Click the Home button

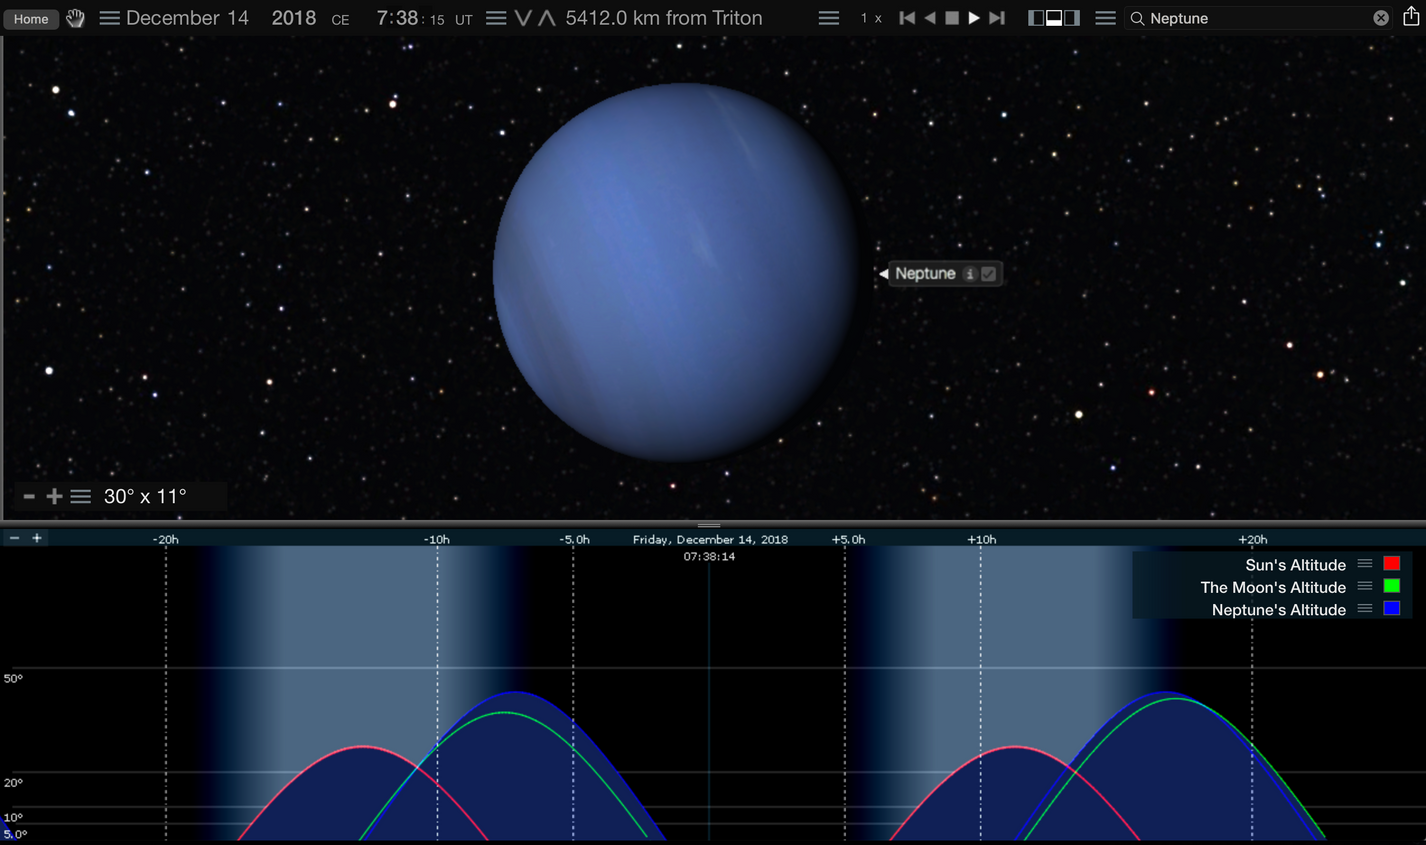coord(31,18)
